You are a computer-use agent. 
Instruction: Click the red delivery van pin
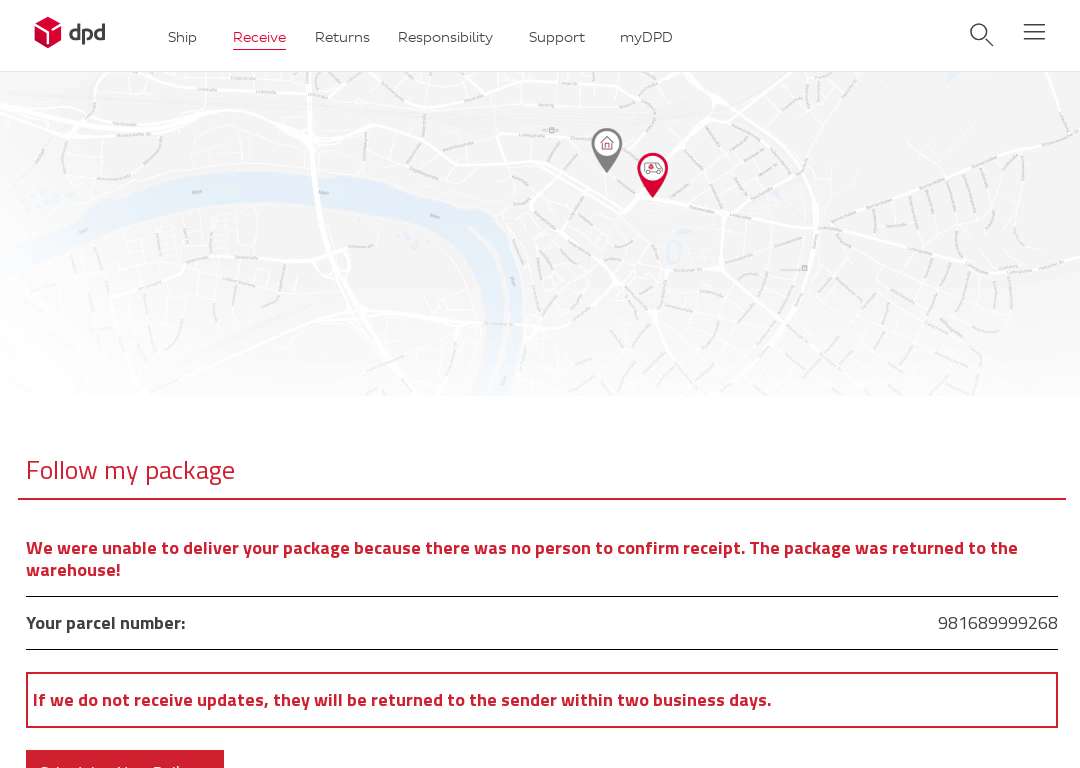652,174
